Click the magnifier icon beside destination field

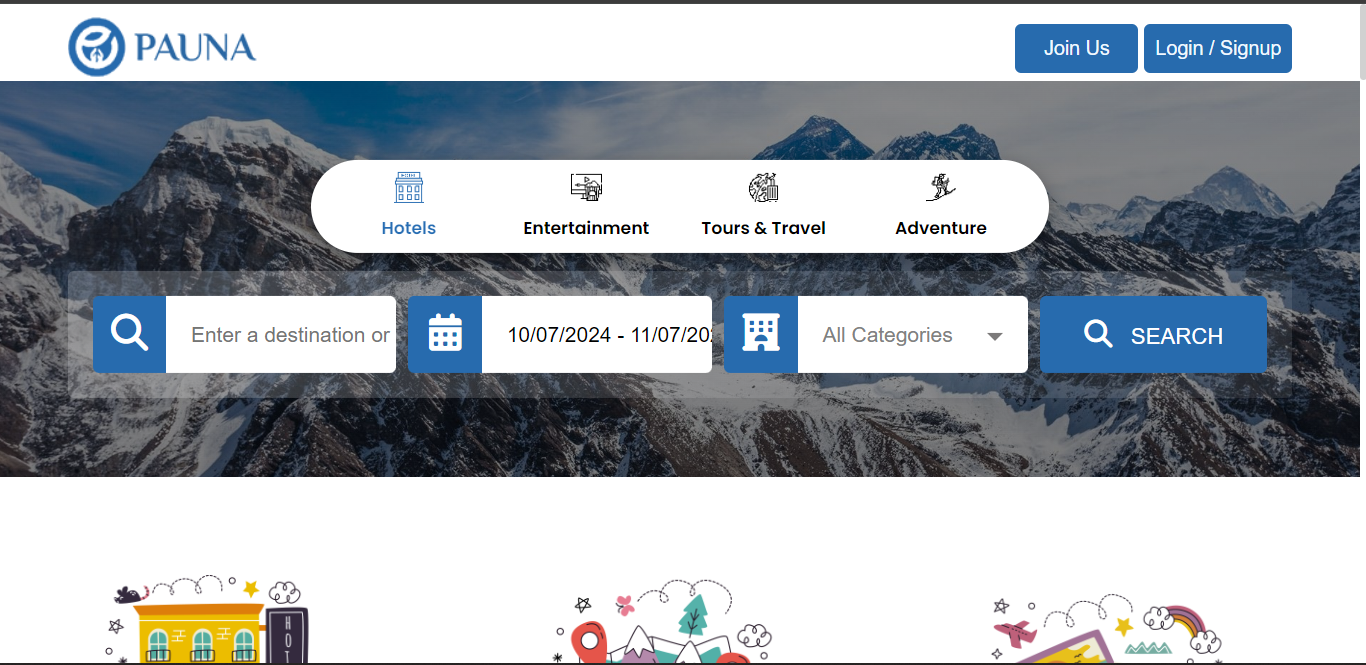(x=130, y=334)
